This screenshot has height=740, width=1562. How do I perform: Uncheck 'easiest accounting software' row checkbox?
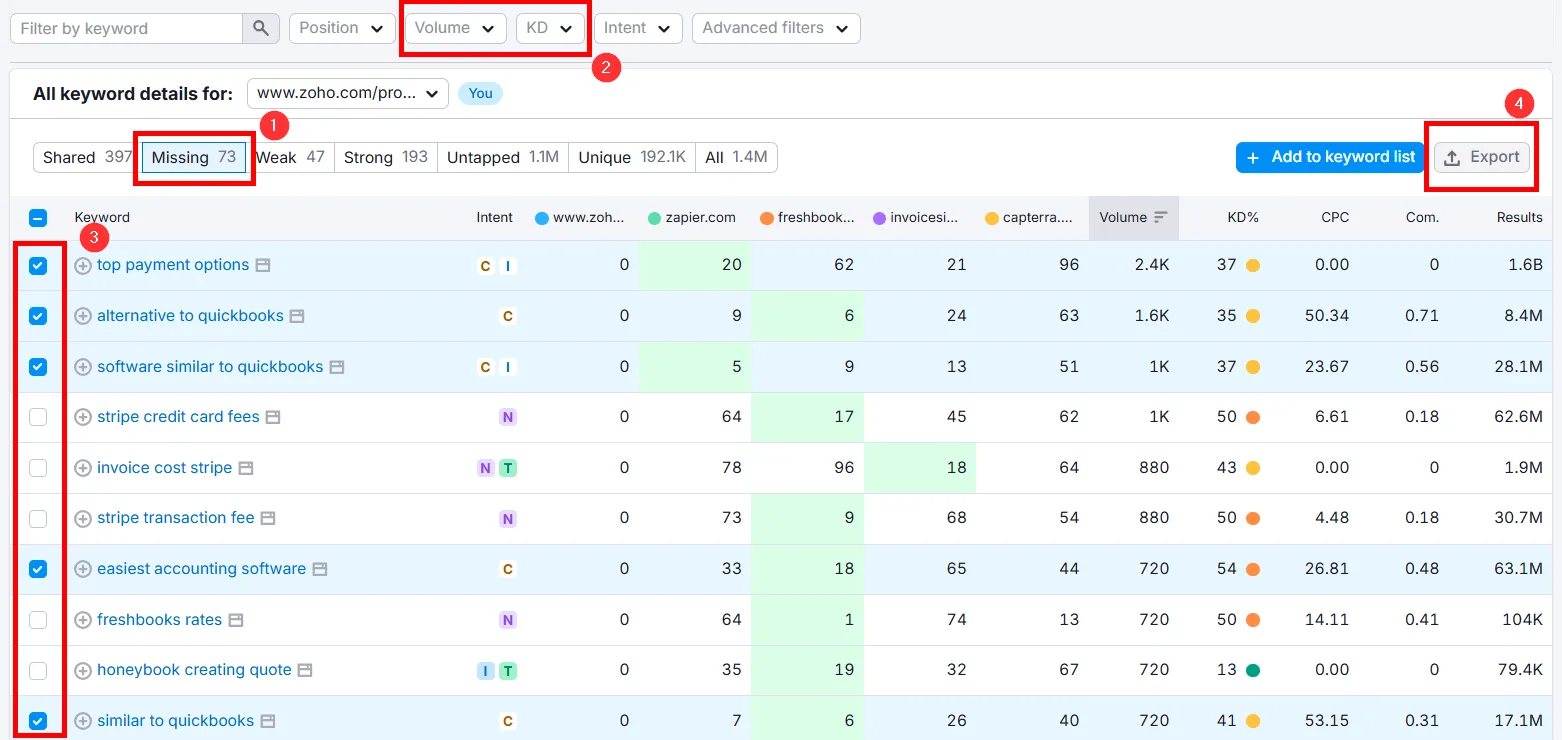click(38, 569)
